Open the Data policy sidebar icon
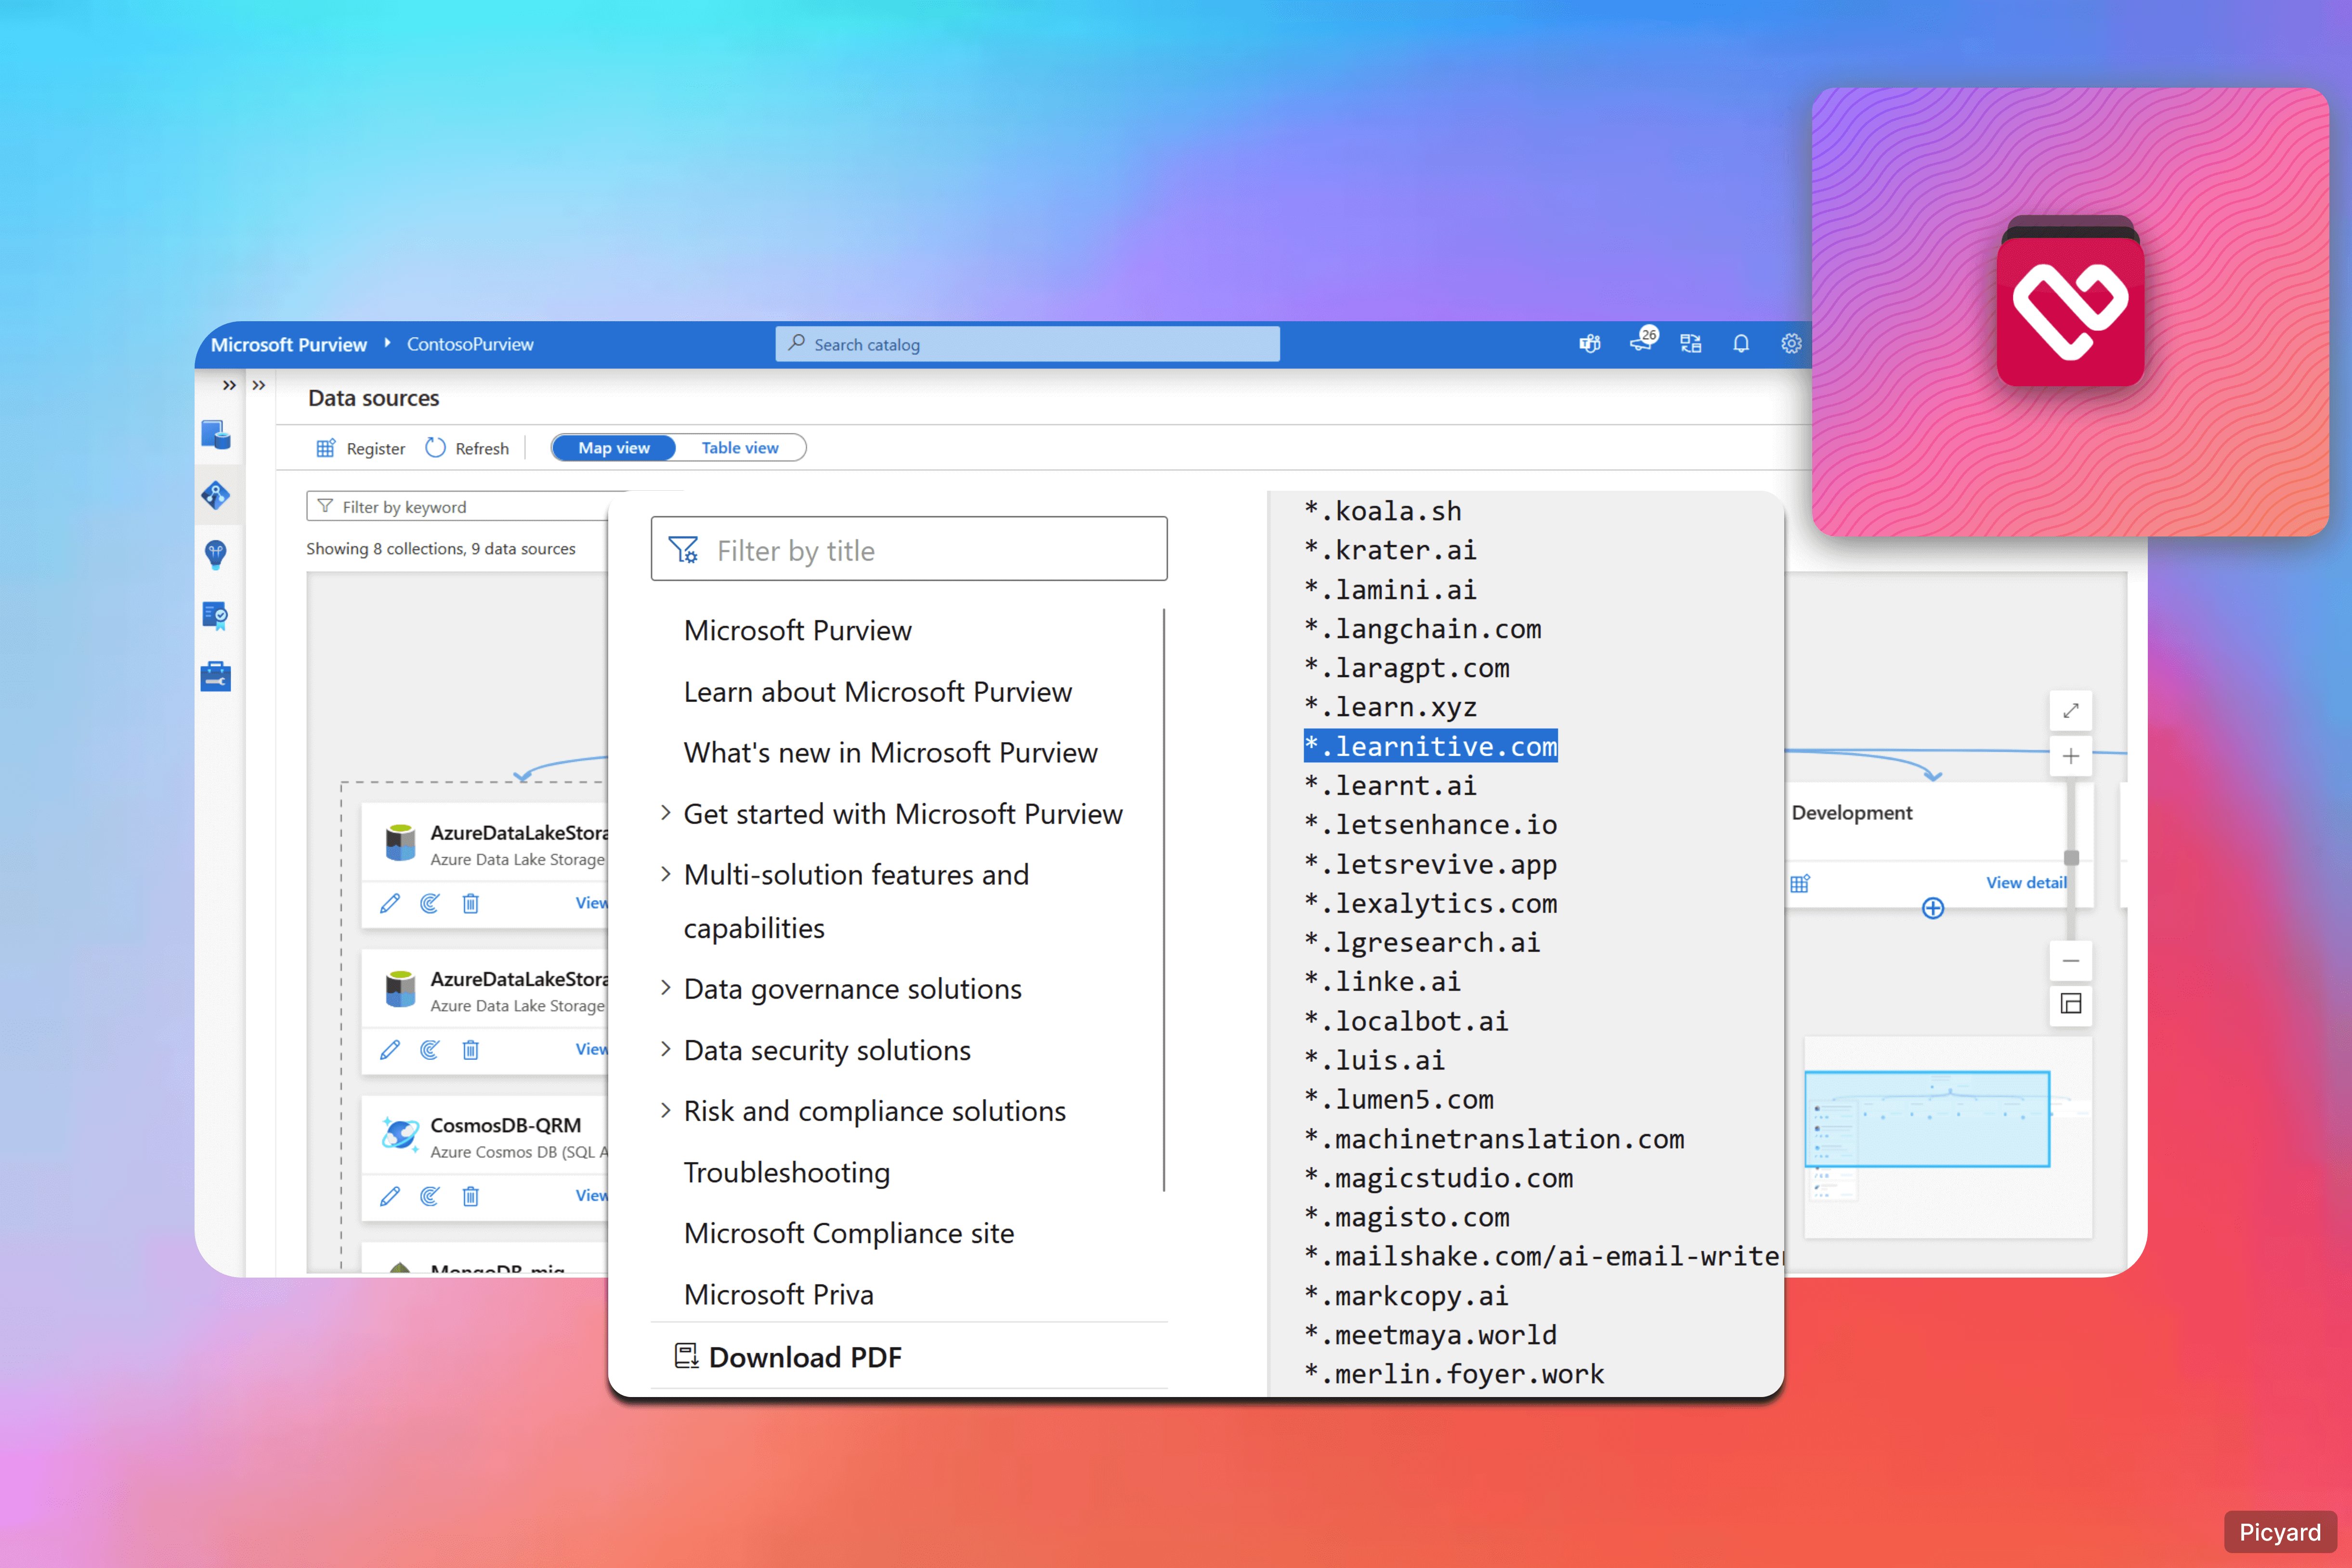Image resolution: width=2352 pixels, height=1568 pixels. point(216,615)
